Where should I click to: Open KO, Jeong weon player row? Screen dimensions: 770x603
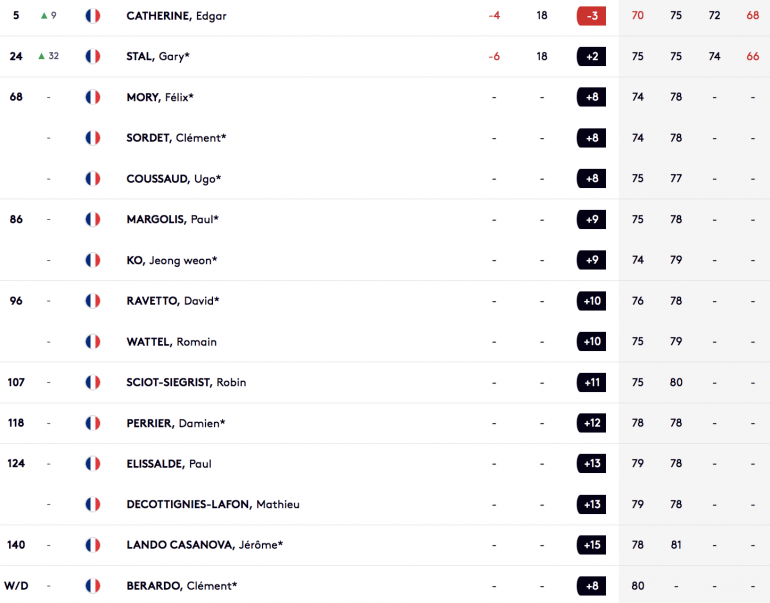coord(171,260)
